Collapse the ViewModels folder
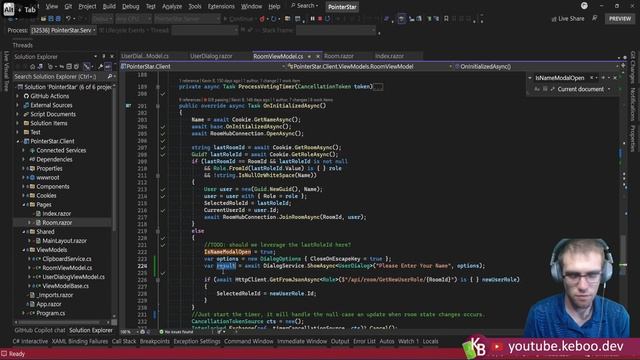Screen dimensions: 640x360 pyautogui.click(x=24, y=250)
